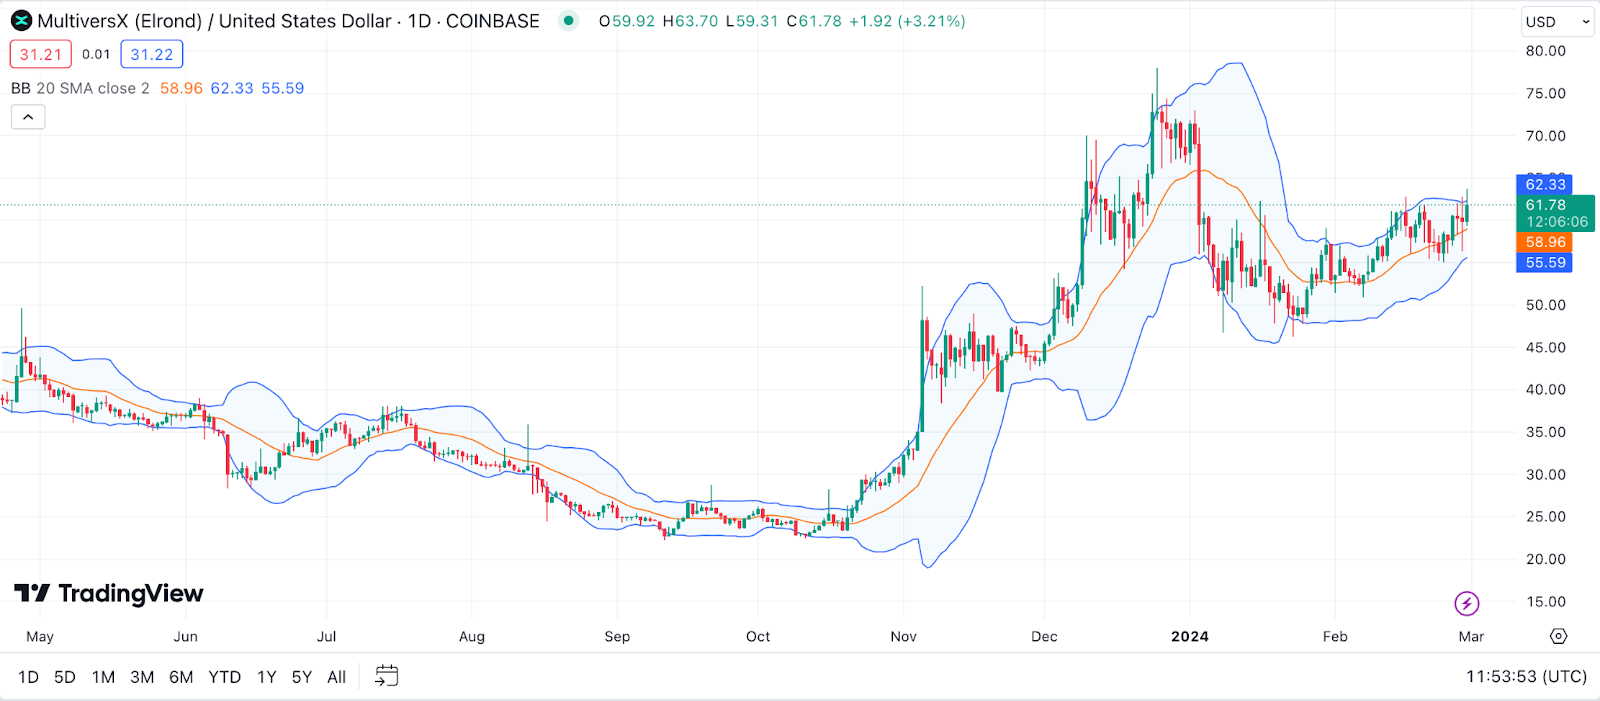Click the spread value 0.01
The image size is (1600, 701).
[96, 55]
